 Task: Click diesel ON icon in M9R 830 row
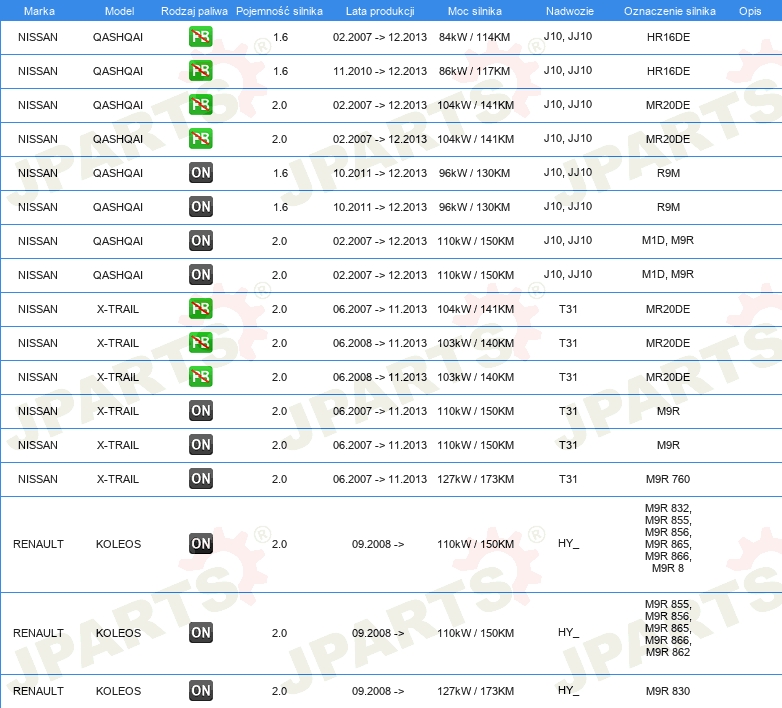click(200, 691)
